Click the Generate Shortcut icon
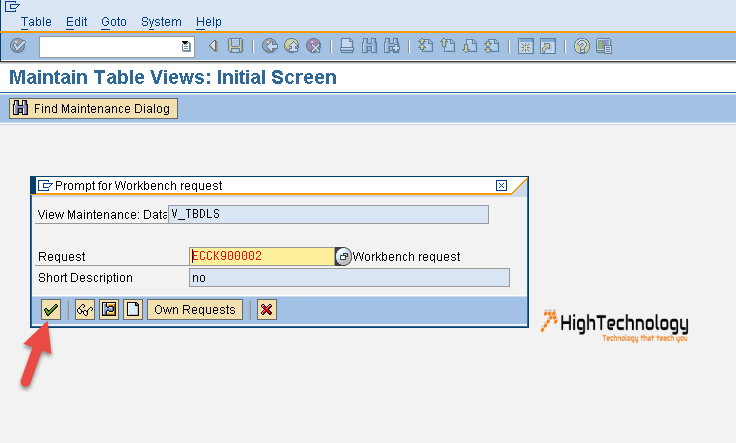Image resolution: width=736 pixels, height=443 pixels. [548, 46]
